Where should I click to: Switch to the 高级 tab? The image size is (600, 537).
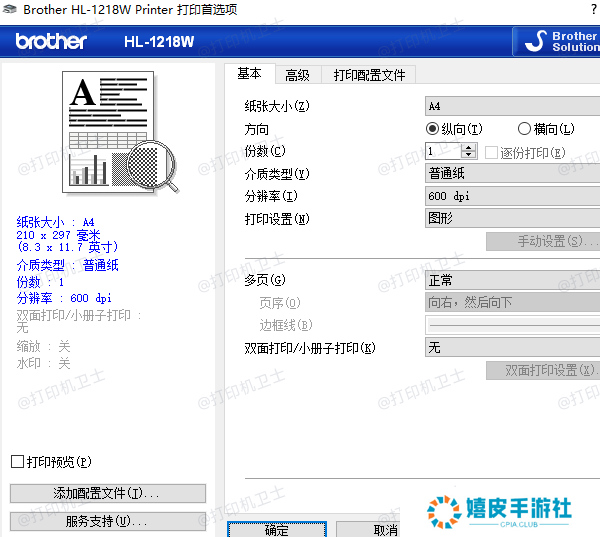pos(298,75)
